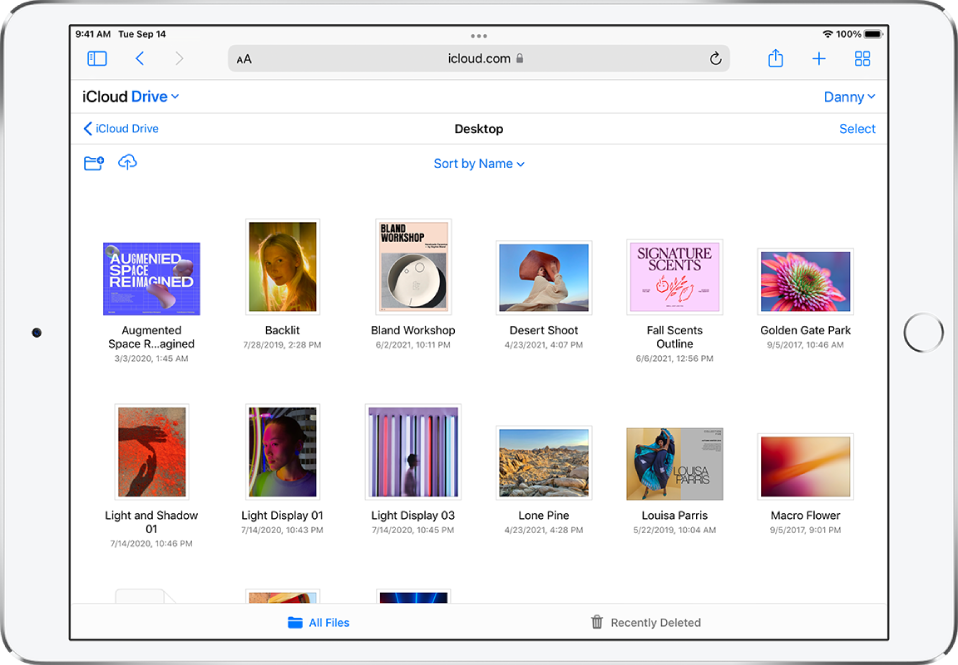Show the tab overview grid

click(862, 59)
